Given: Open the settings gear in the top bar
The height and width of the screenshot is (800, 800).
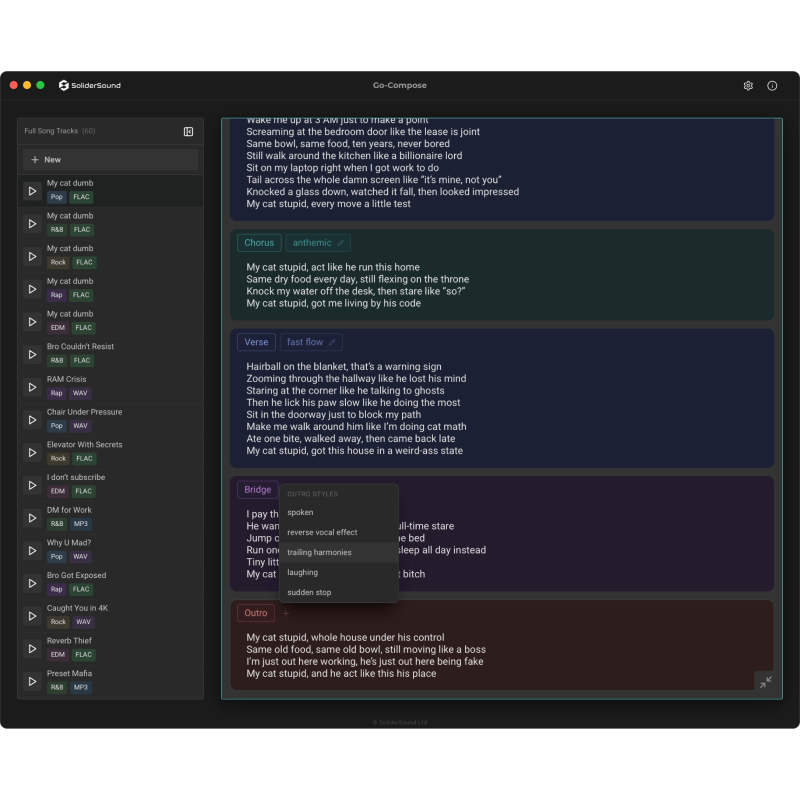Looking at the screenshot, I should coord(747,86).
